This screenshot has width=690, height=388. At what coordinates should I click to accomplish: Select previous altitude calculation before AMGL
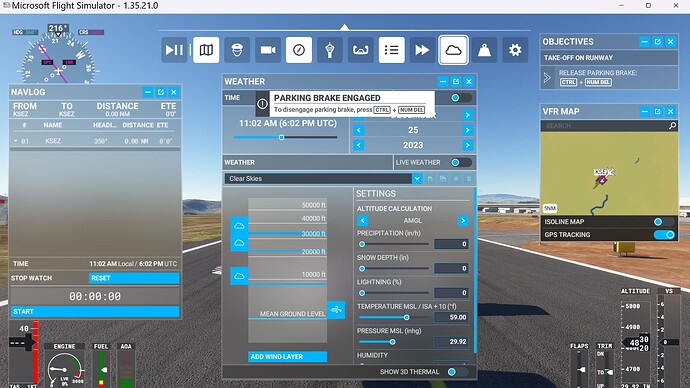point(363,220)
